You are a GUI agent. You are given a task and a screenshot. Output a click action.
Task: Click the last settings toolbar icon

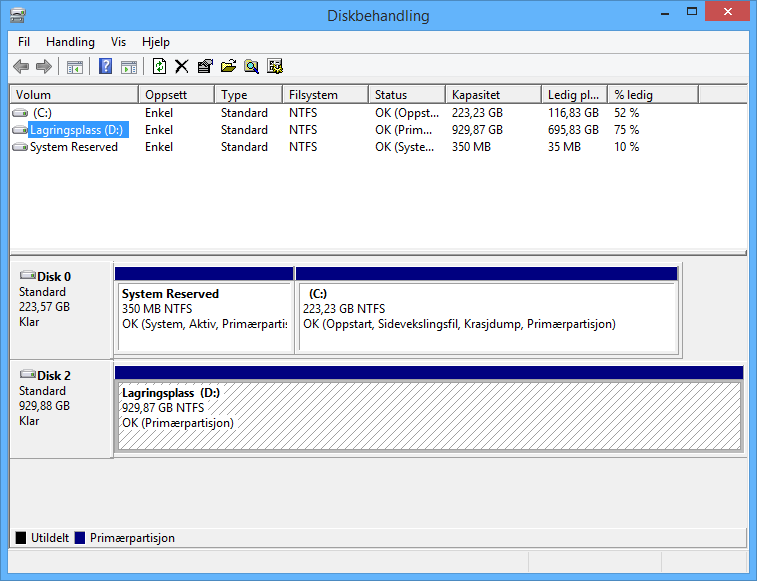[x=275, y=66]
